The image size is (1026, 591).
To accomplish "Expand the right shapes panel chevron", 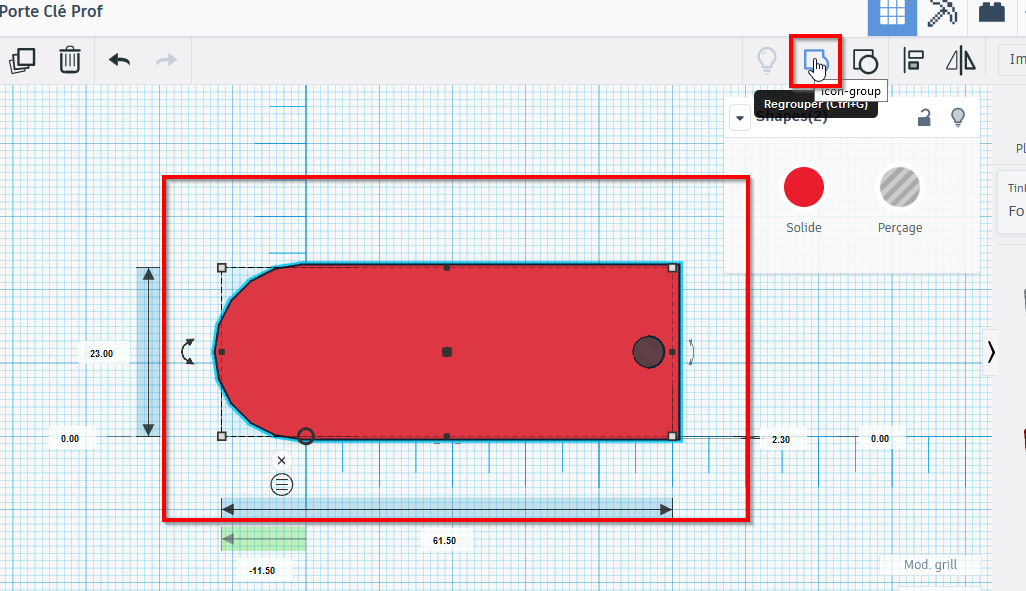I will 991,352.
